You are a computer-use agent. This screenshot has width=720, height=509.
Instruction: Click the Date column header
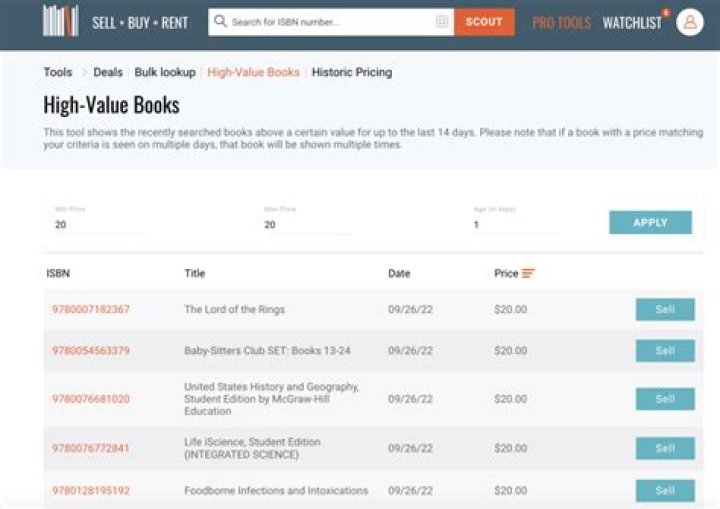(399, 273)
